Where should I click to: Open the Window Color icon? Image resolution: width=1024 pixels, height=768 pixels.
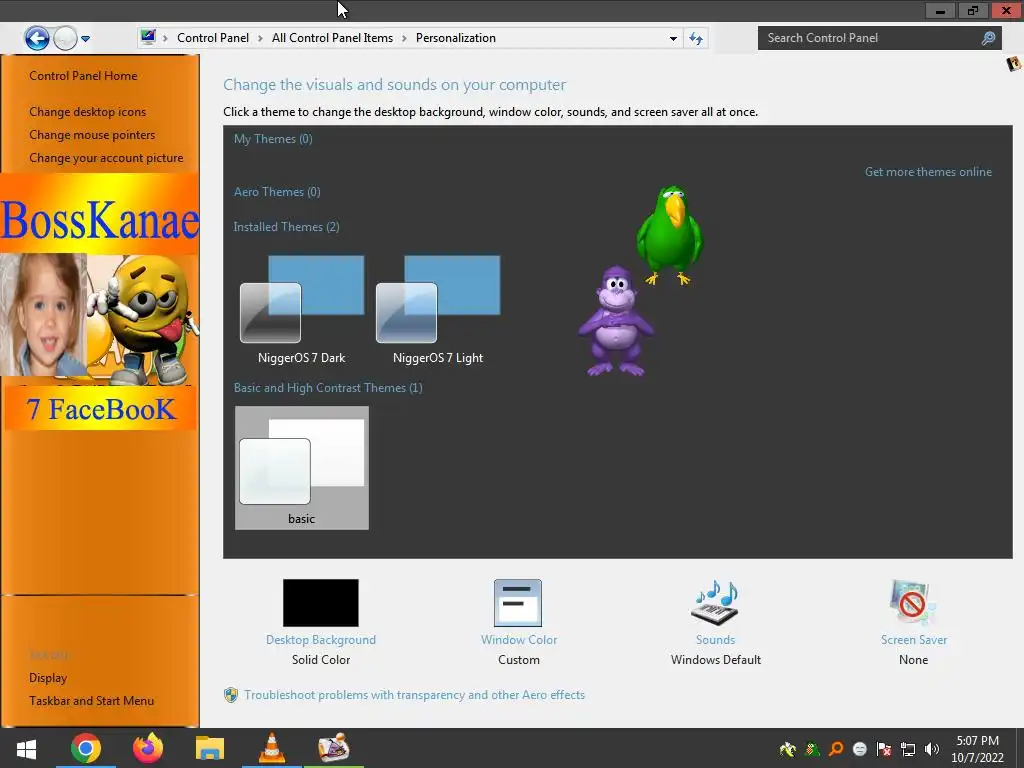pos(518,603)
